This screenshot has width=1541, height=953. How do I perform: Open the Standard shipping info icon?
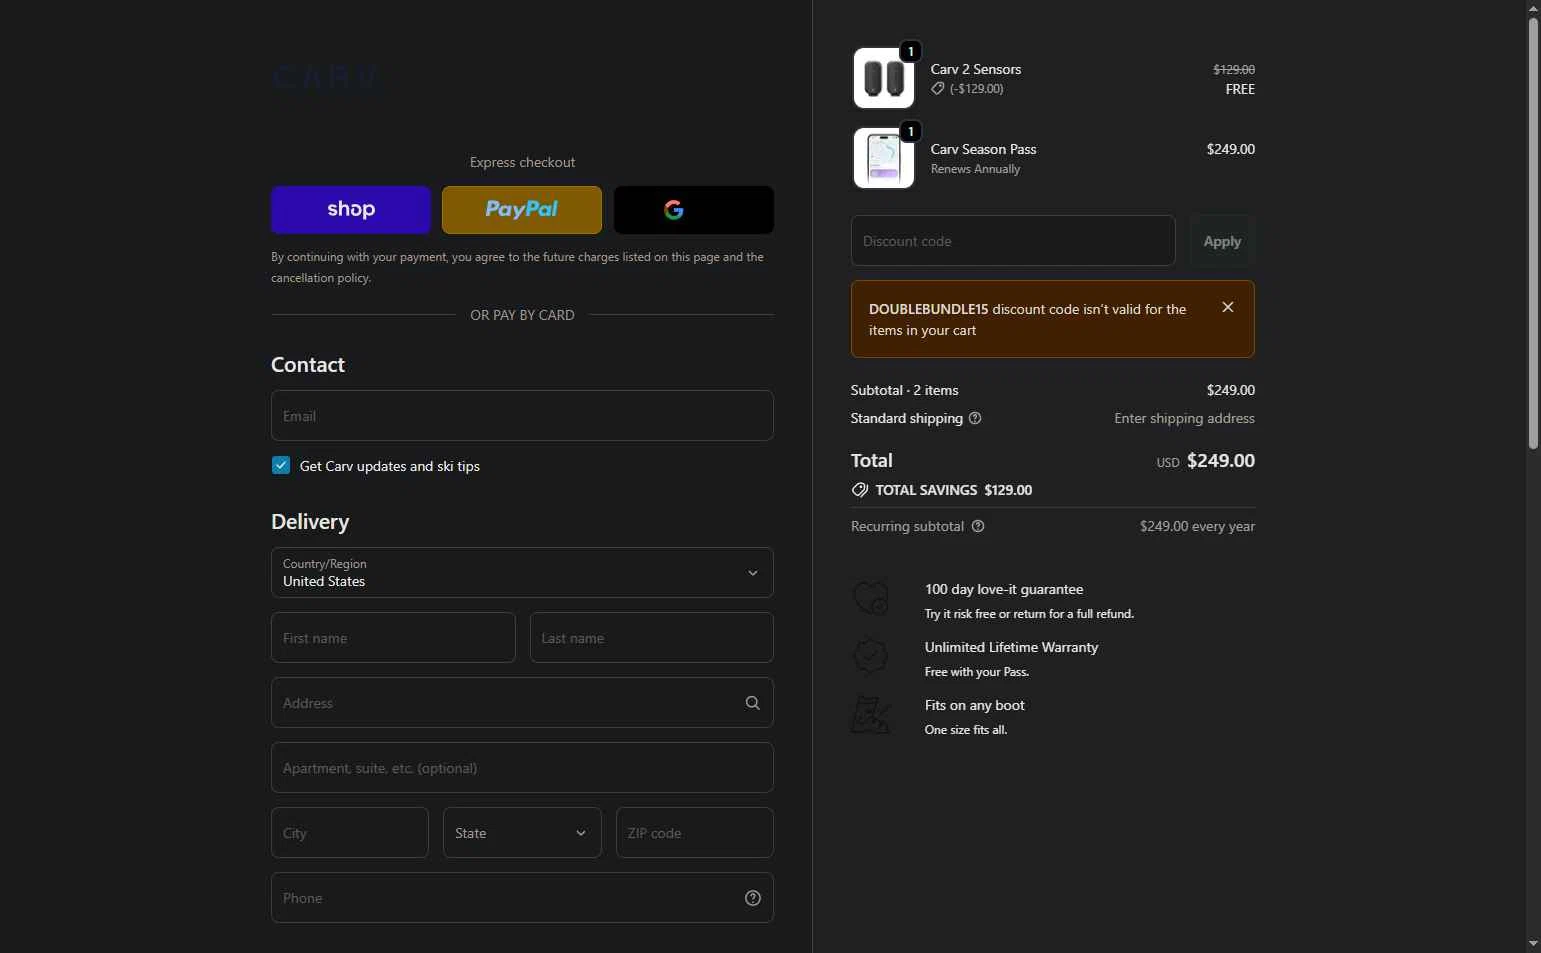975,418
